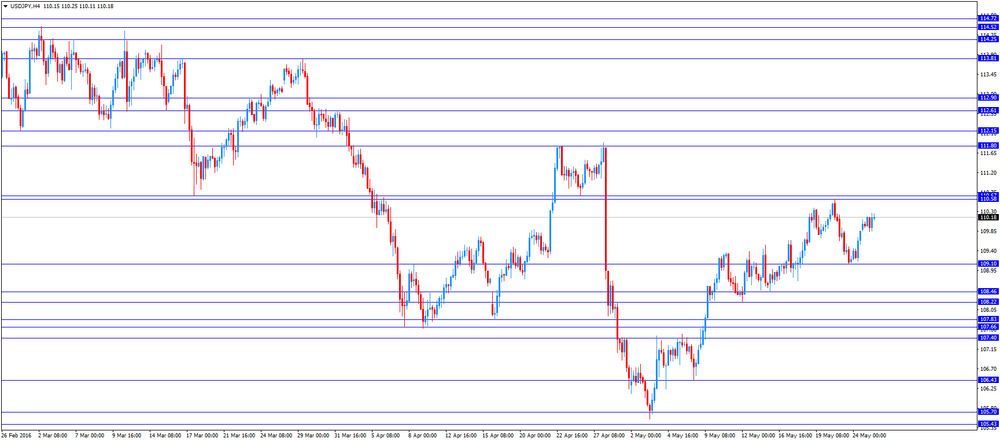
Task: Click the 8 Apr 00:00 time label
Action: [425, 436]
